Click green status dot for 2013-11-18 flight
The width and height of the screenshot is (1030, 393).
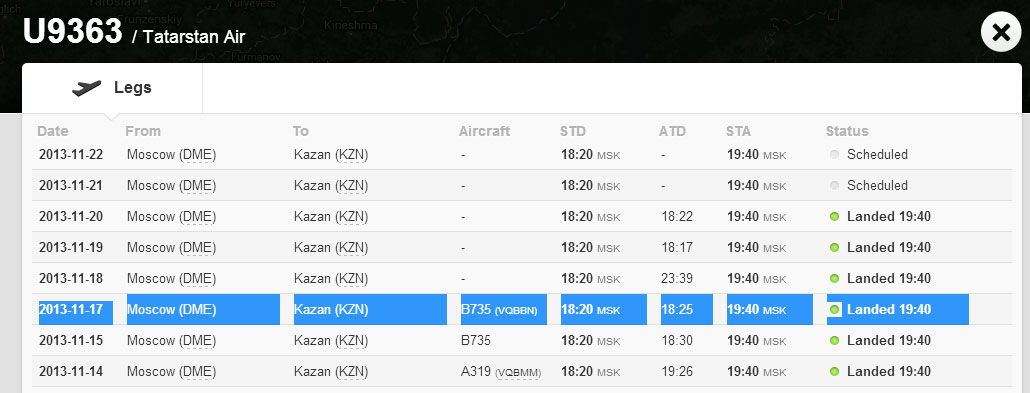point(834,279)
